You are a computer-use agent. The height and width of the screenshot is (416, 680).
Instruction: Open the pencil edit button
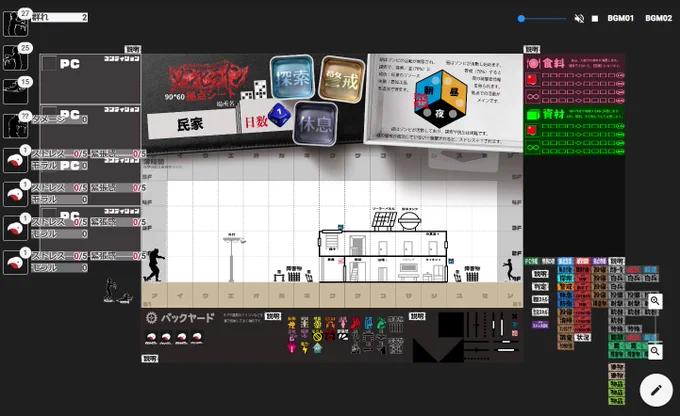(656, 390)
